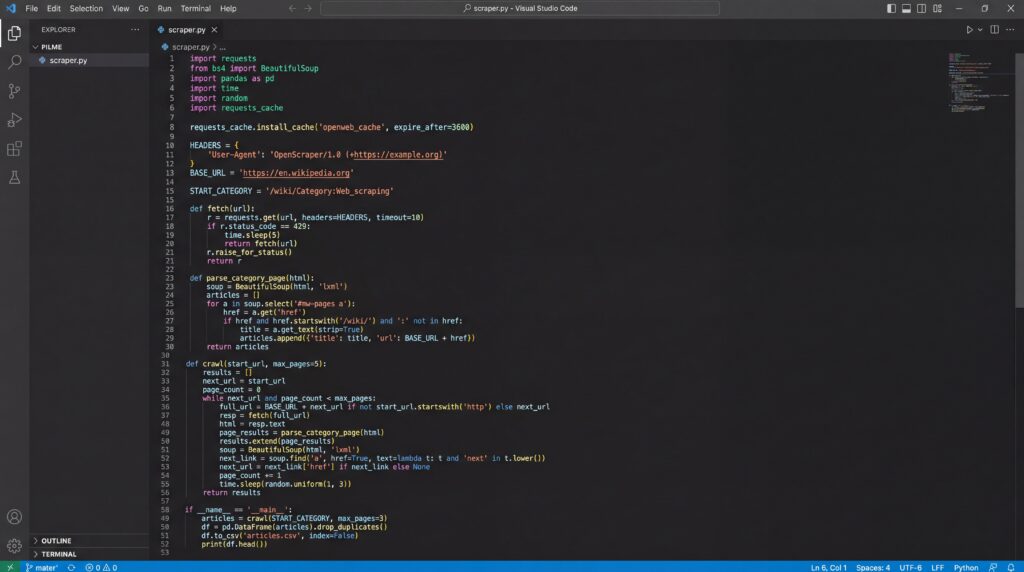Change the UTF-8 file encoding

910,567
